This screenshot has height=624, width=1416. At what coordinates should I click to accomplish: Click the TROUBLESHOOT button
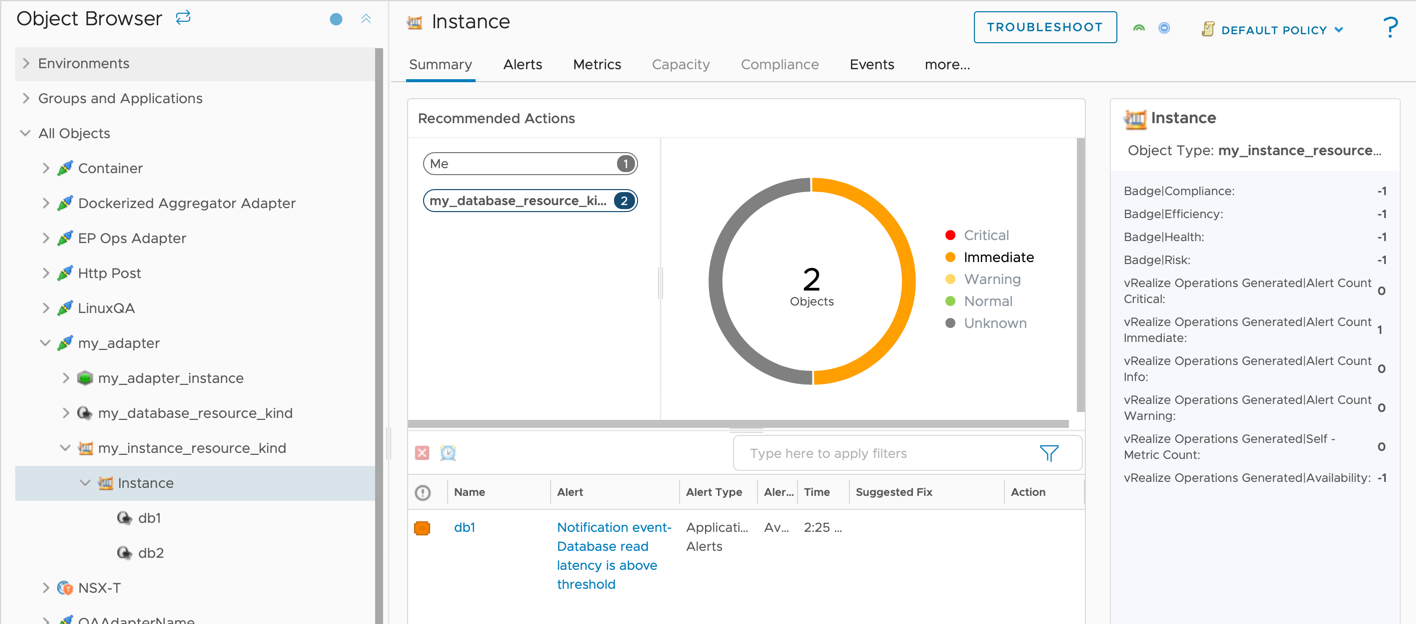[x=1045, y=27]
